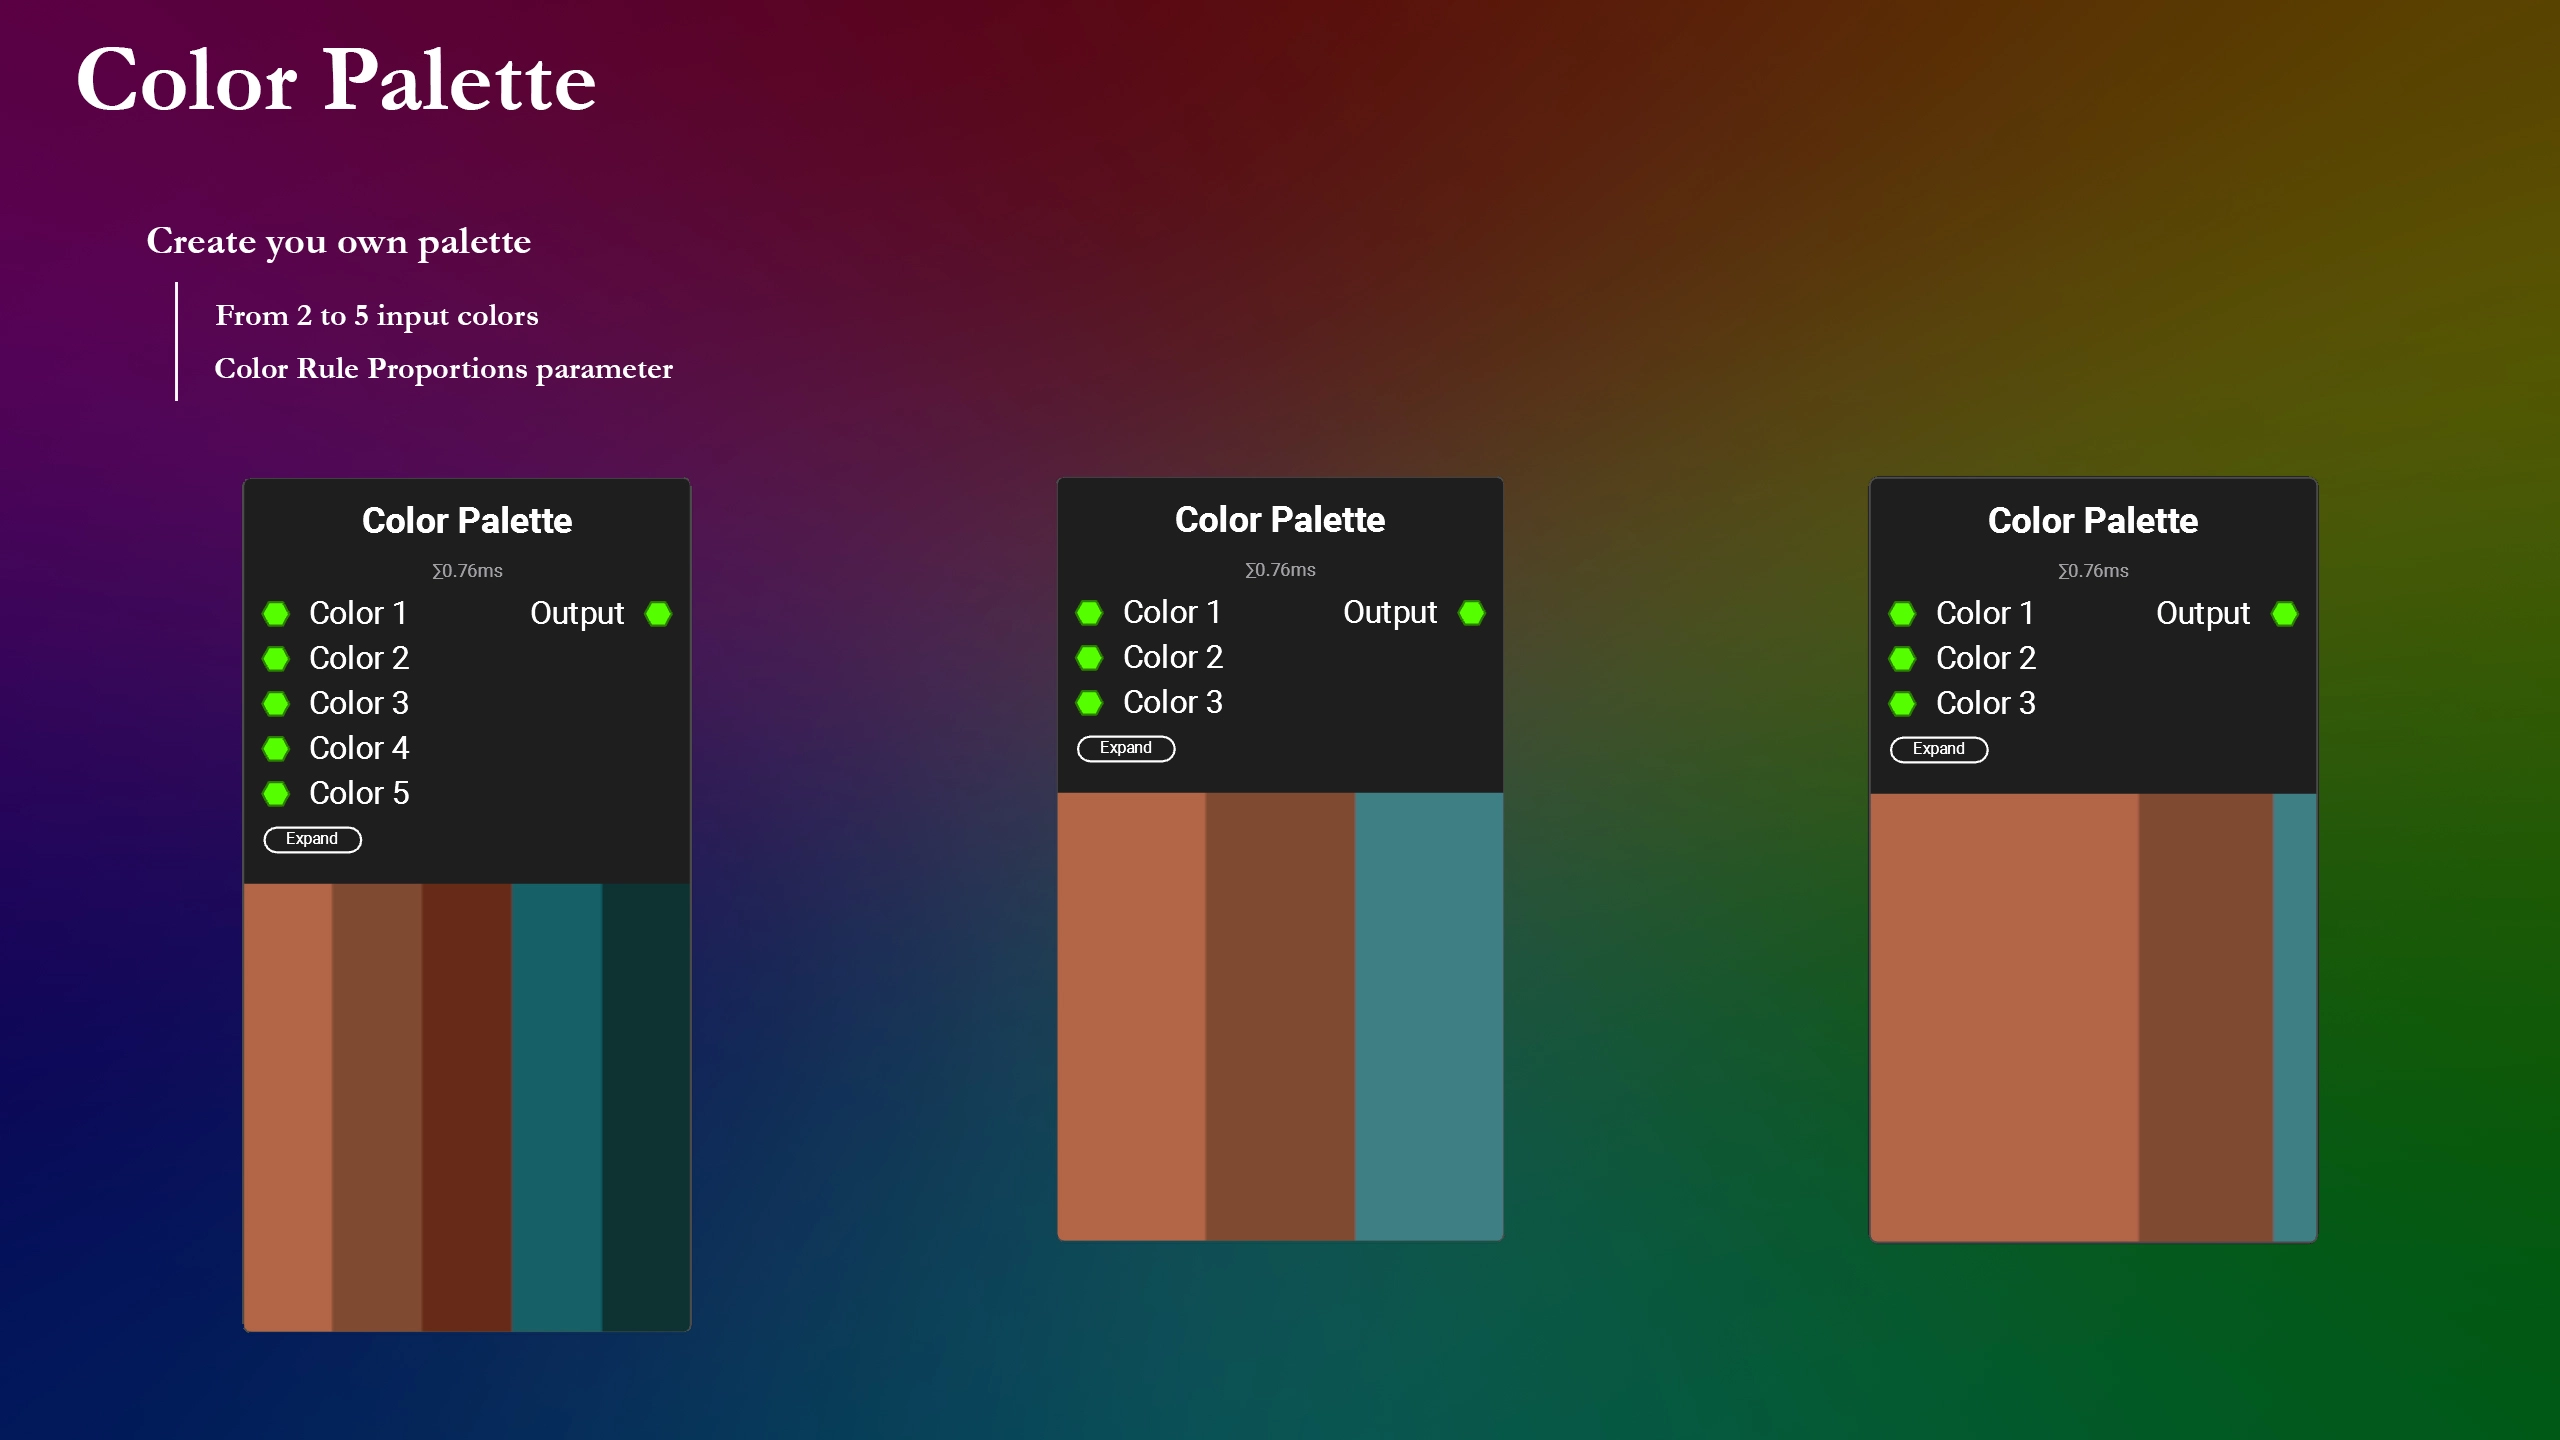Click Color 1 input connector on left node
This screenshot has height=1440, width=2560.
276,613
